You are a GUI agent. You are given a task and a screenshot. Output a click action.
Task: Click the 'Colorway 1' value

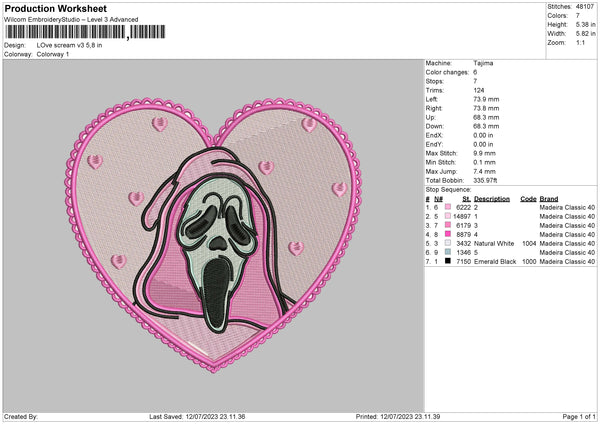(53, 54)
